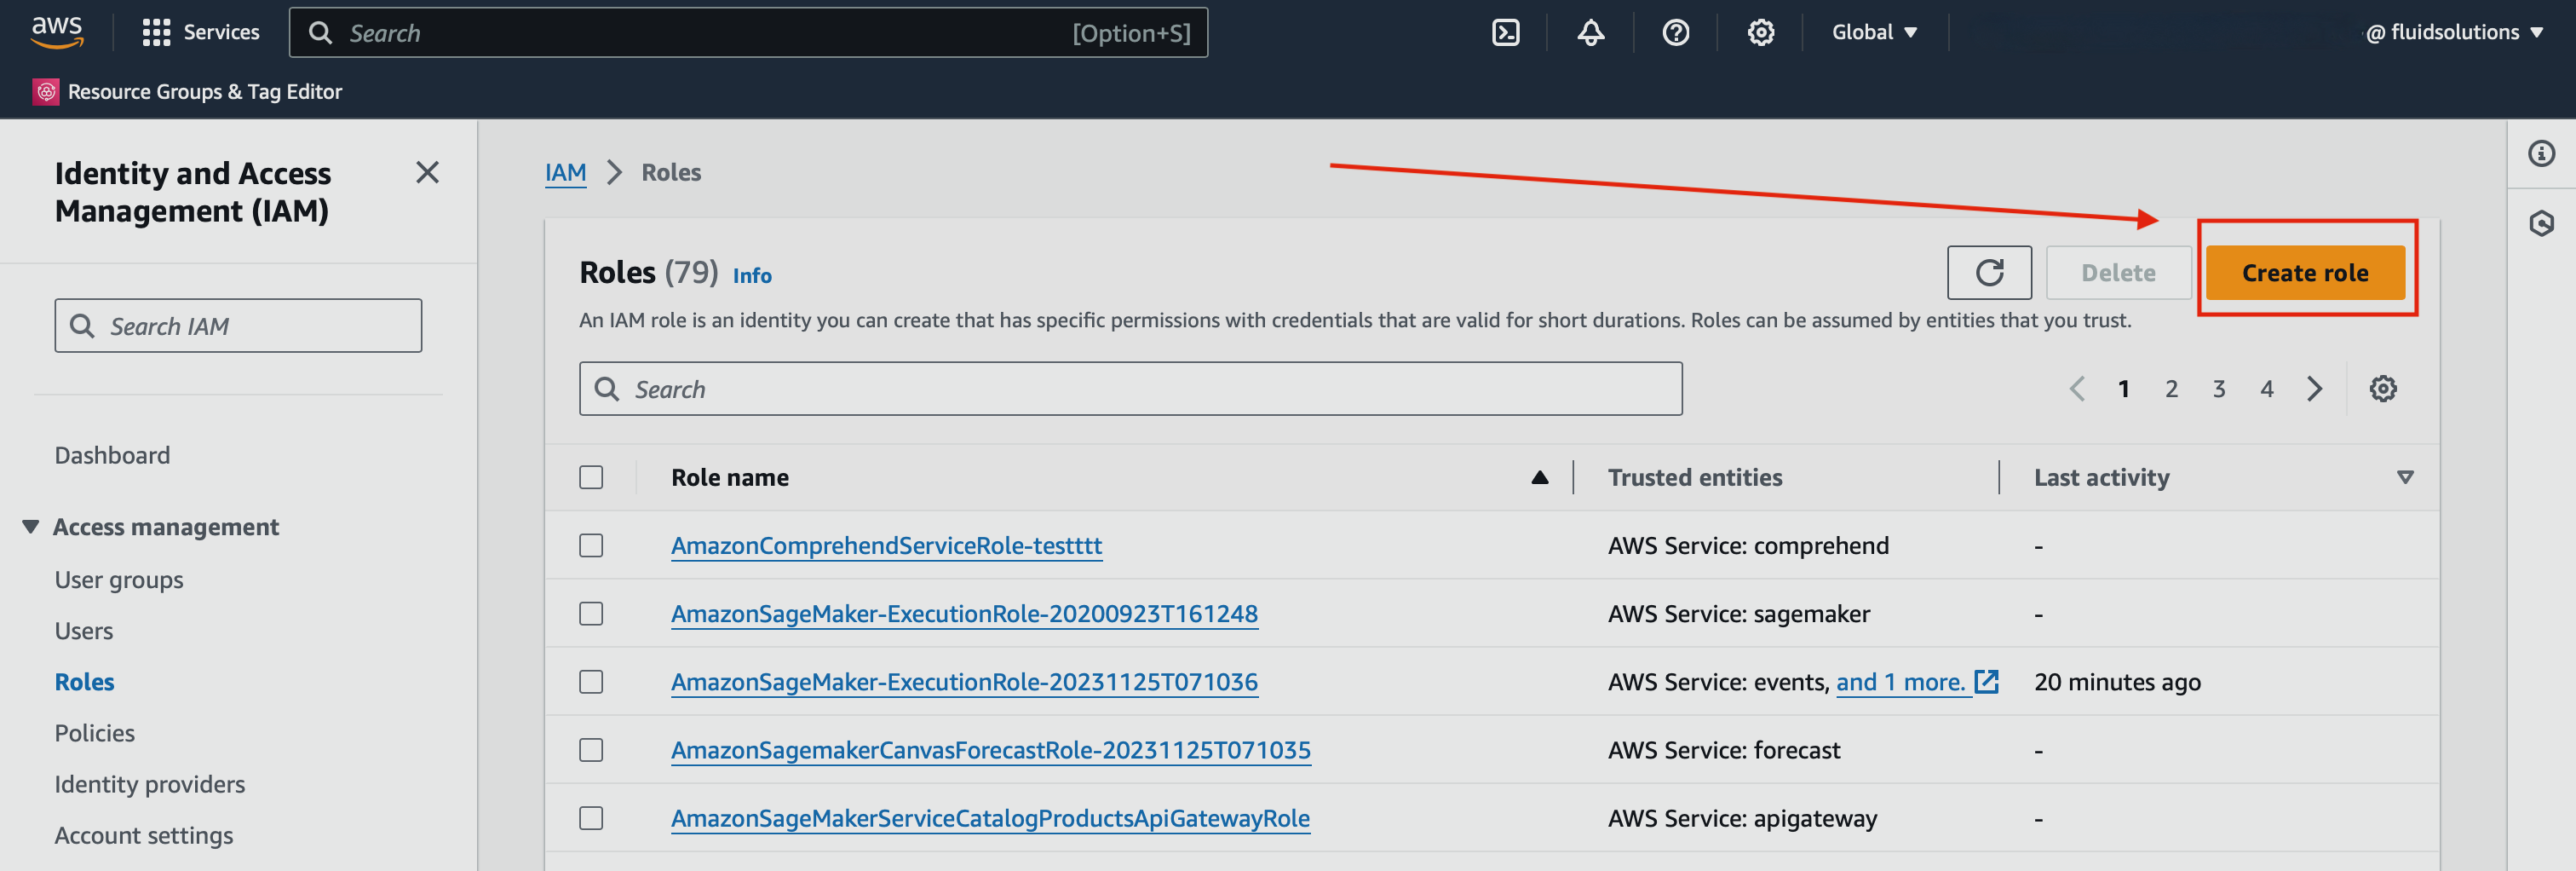Image resolution: width=2576 pixels, height=871 pixels.
Task: Close the IAM navigation sidebar
Action: pos(428,172)
